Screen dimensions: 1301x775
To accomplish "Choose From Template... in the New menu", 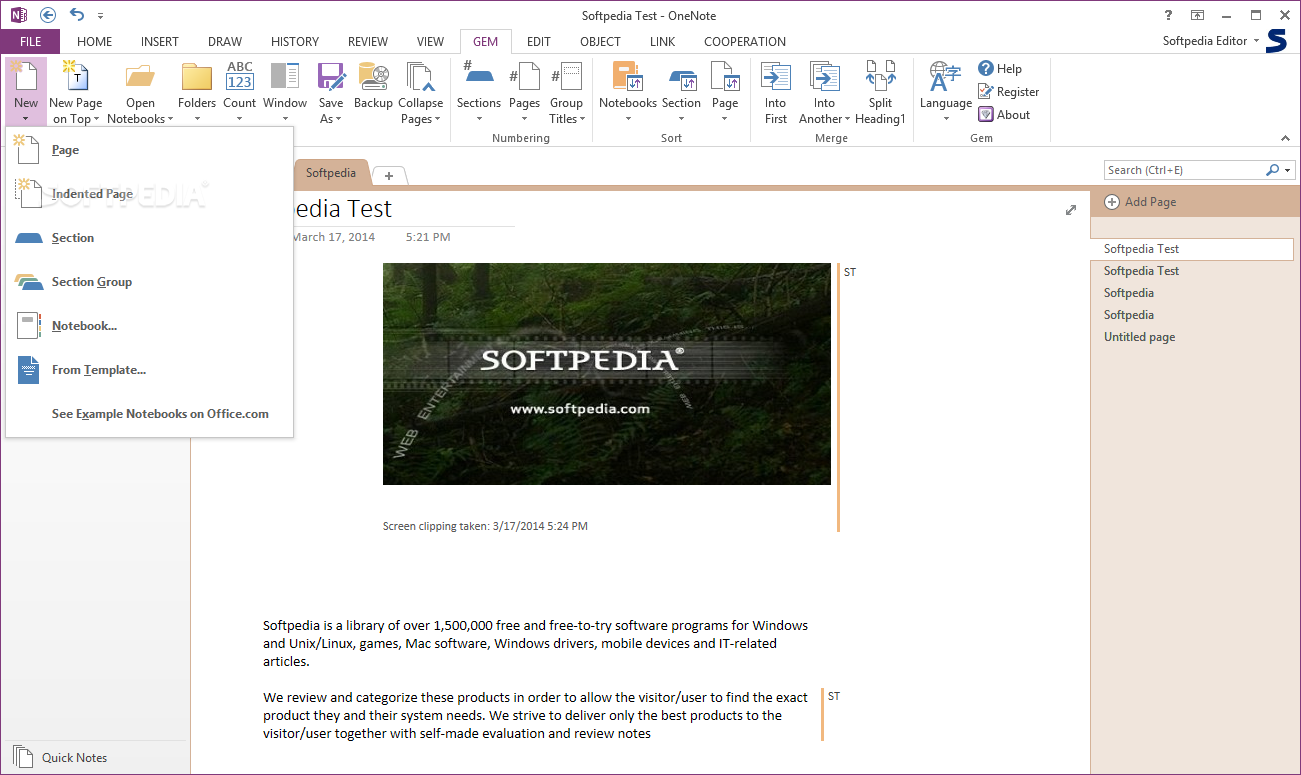I will tap(149, 370).
